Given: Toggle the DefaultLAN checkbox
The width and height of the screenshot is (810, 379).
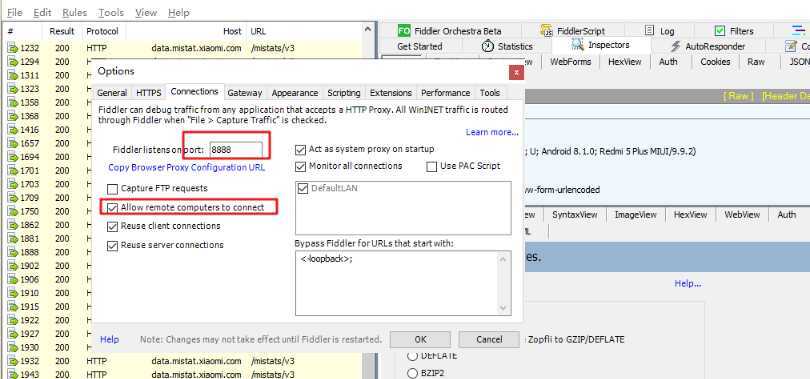Looking at the screenshot, I should coord(303,189).
